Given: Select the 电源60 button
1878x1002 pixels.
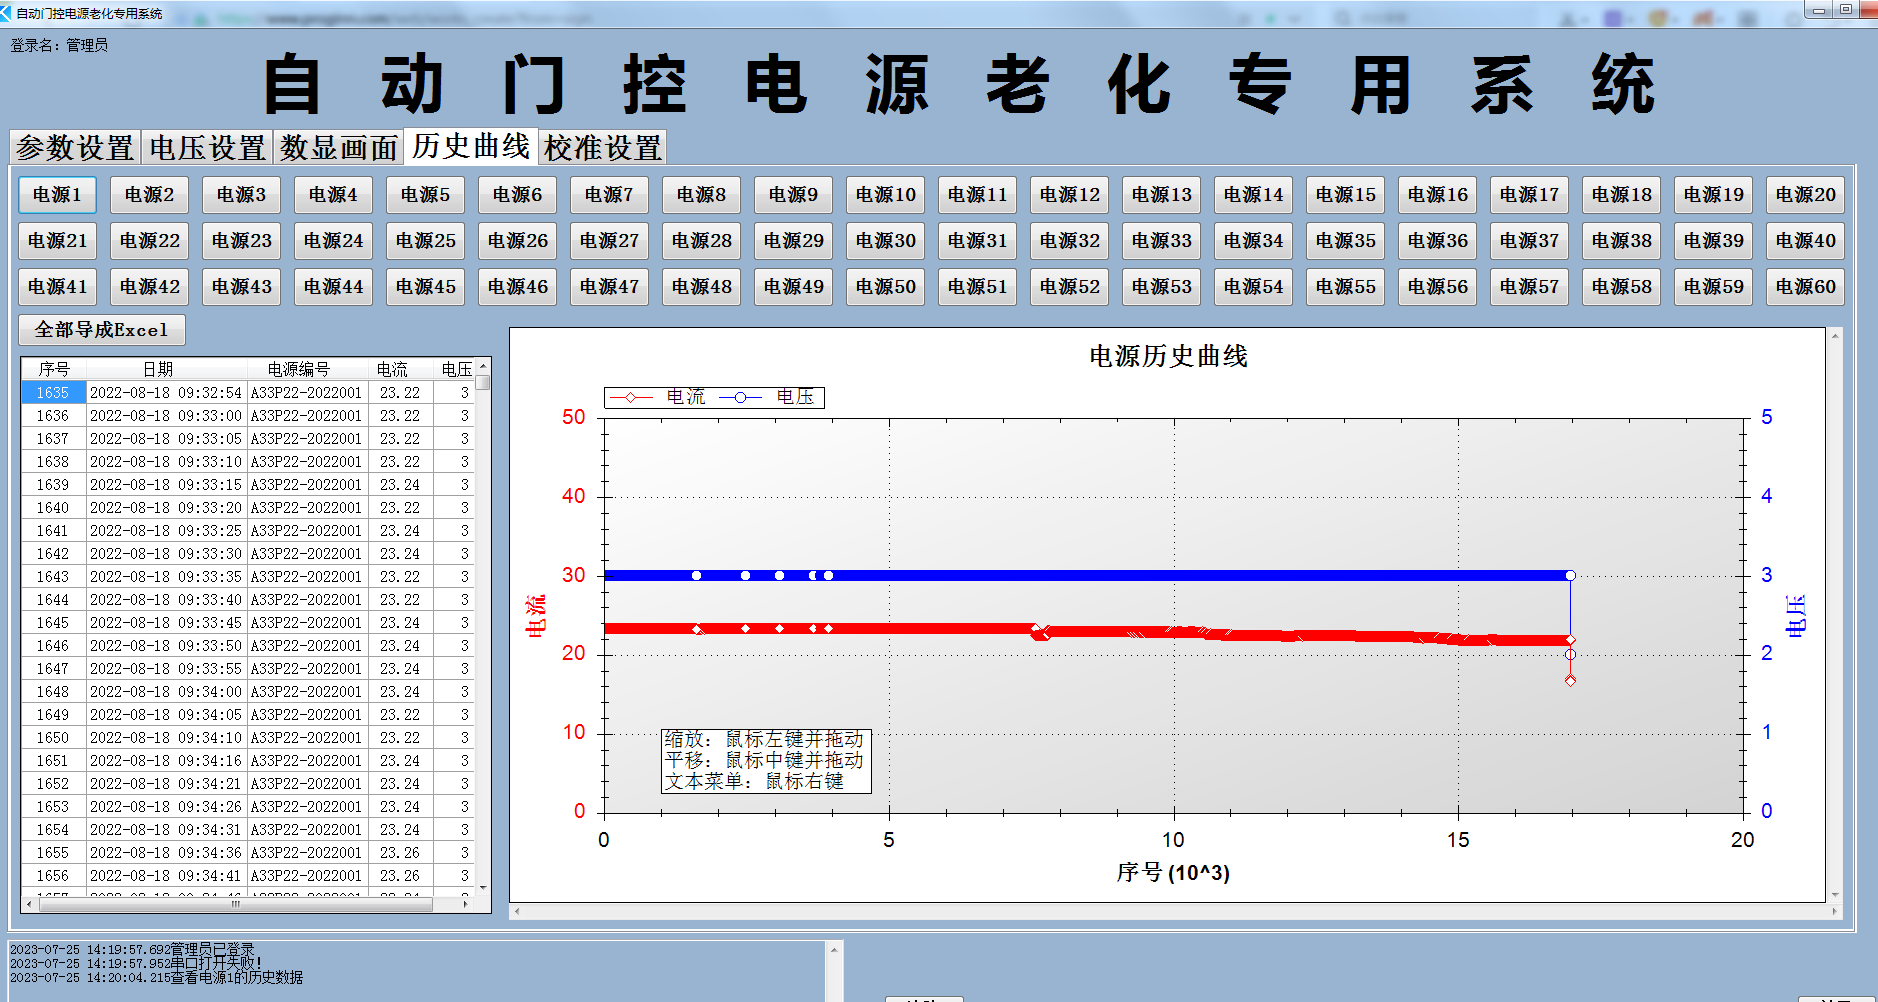Looking at the screenshot, I should tap(1805, 287).
